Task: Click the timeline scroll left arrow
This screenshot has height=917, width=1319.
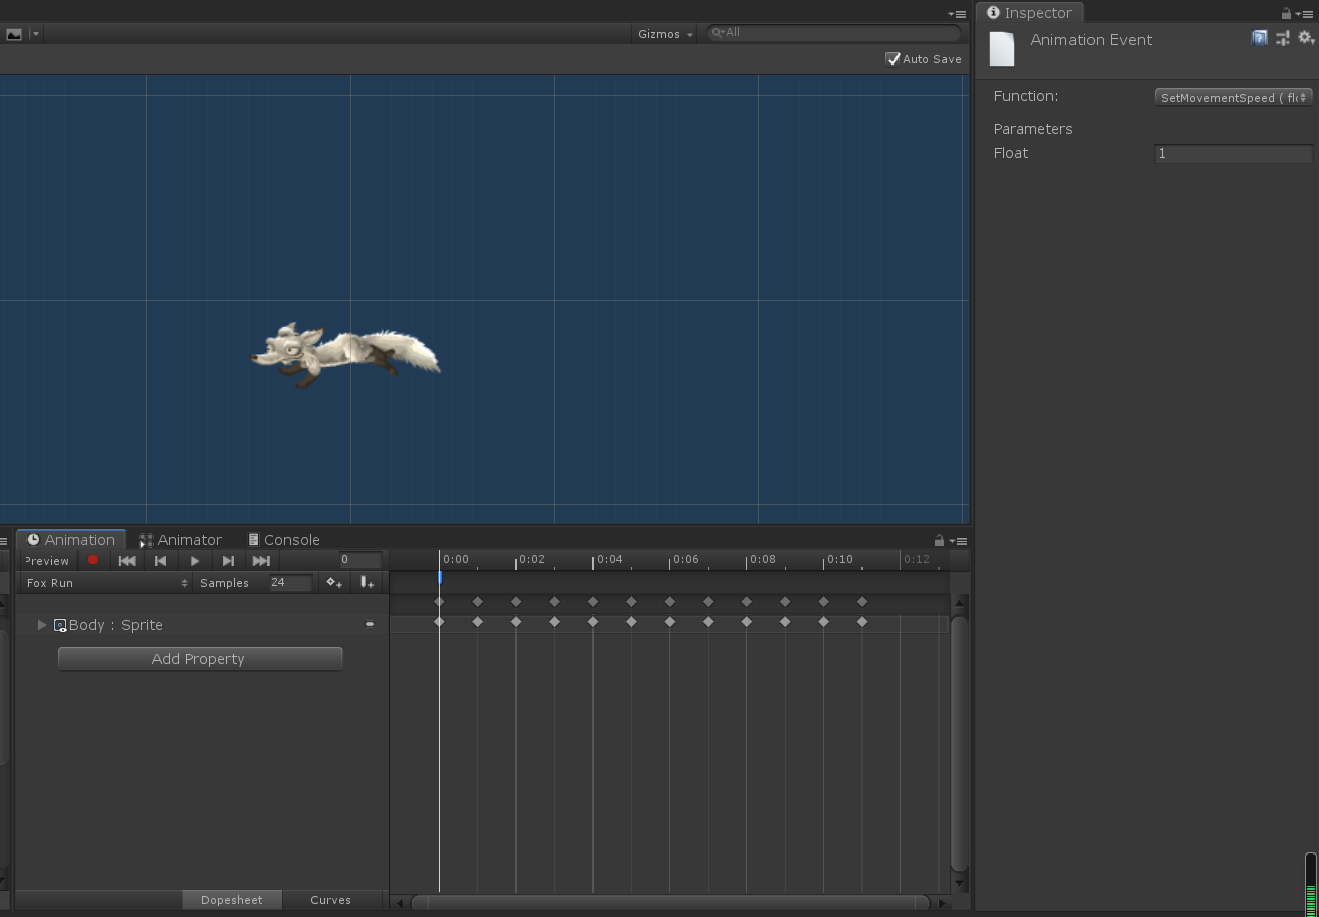Action: [x=400, y=903]
